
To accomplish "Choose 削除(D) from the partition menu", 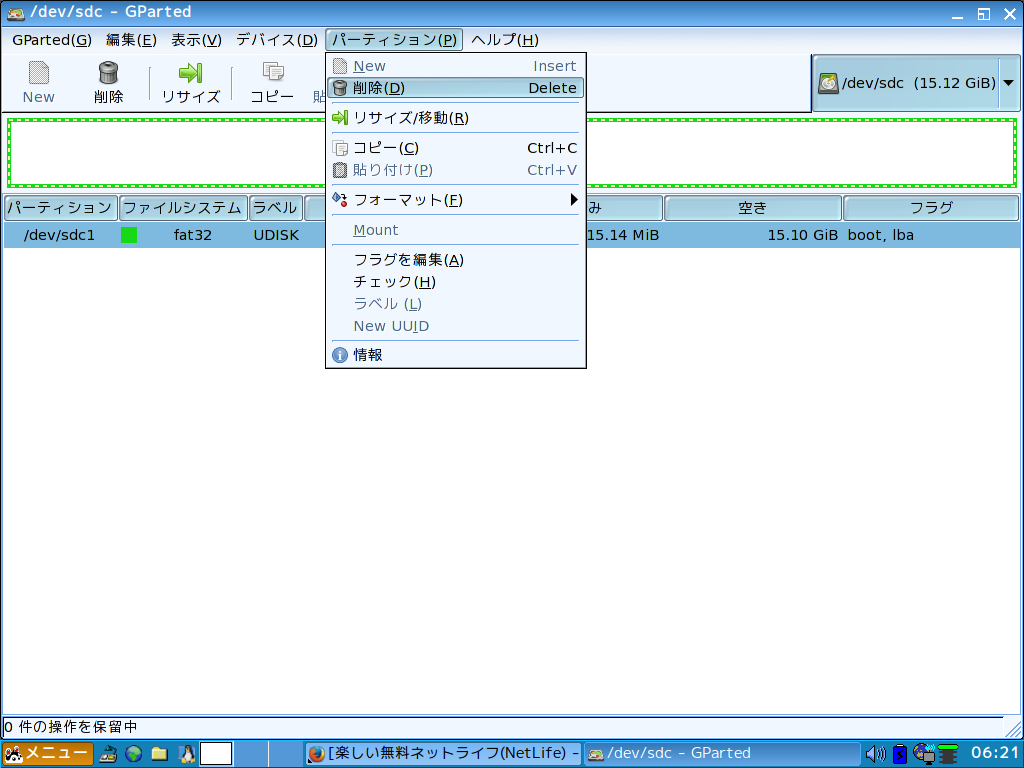I will (x=455, y=88).
